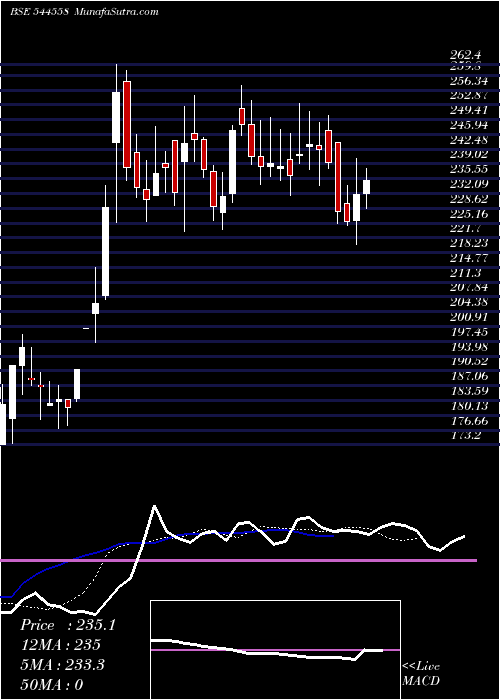The height and width of the screenshot is (700, 500).
Task: Click the 214.77 price axis label
Action: (469, 258)
